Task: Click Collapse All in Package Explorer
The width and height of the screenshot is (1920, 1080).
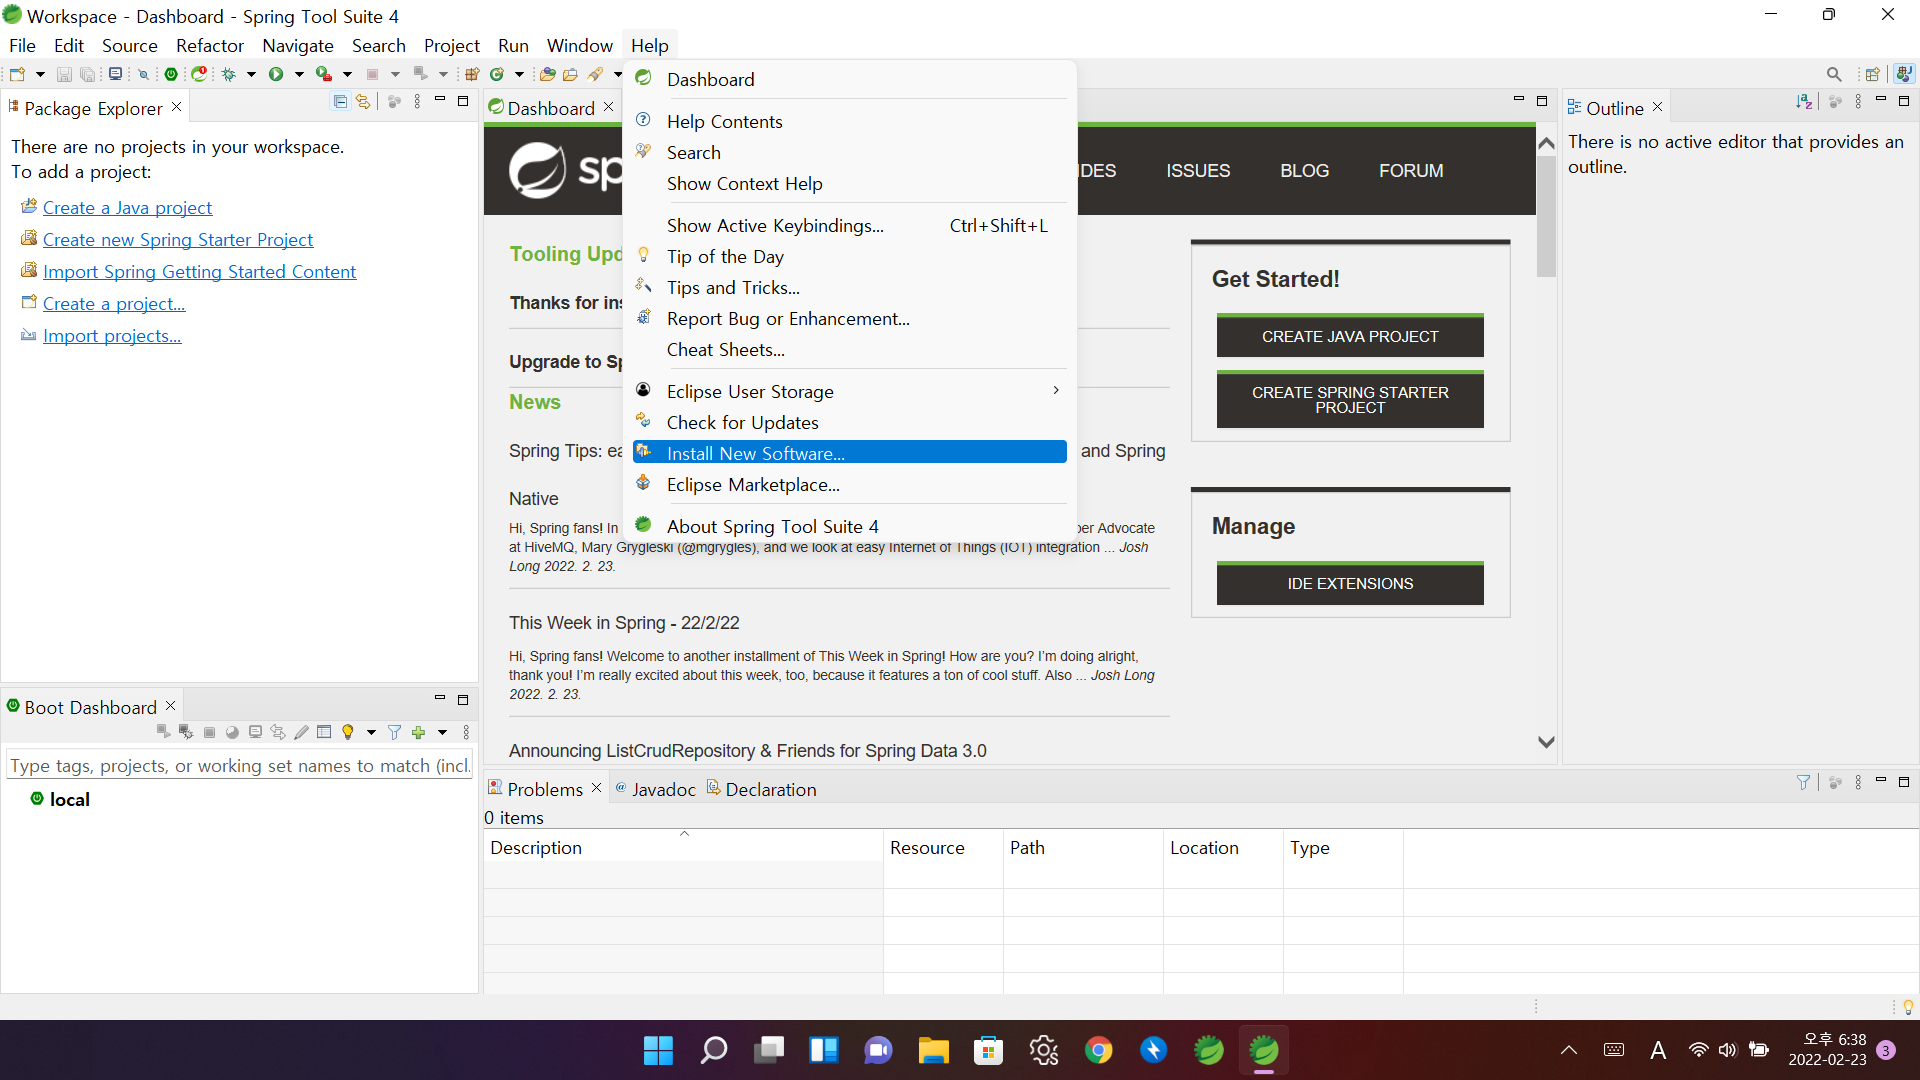Action: 340,102
